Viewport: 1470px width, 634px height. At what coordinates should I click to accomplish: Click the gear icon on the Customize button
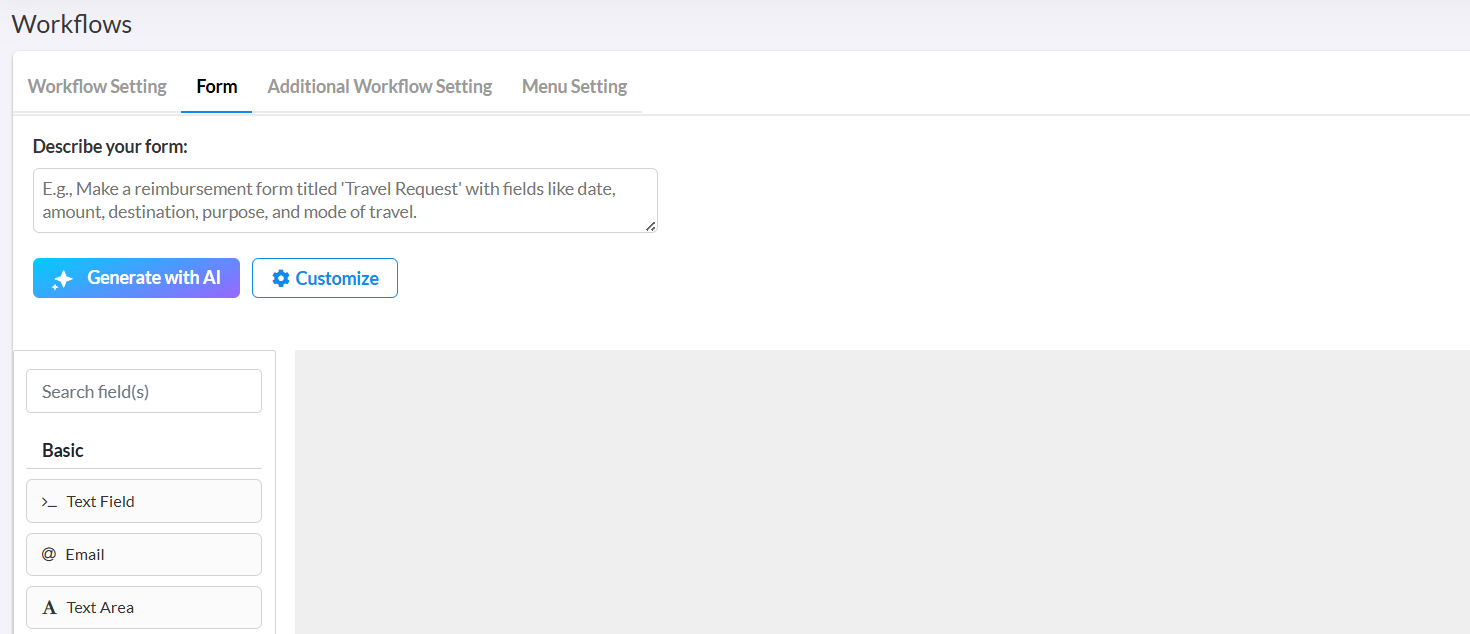click(x=281, y=279)
